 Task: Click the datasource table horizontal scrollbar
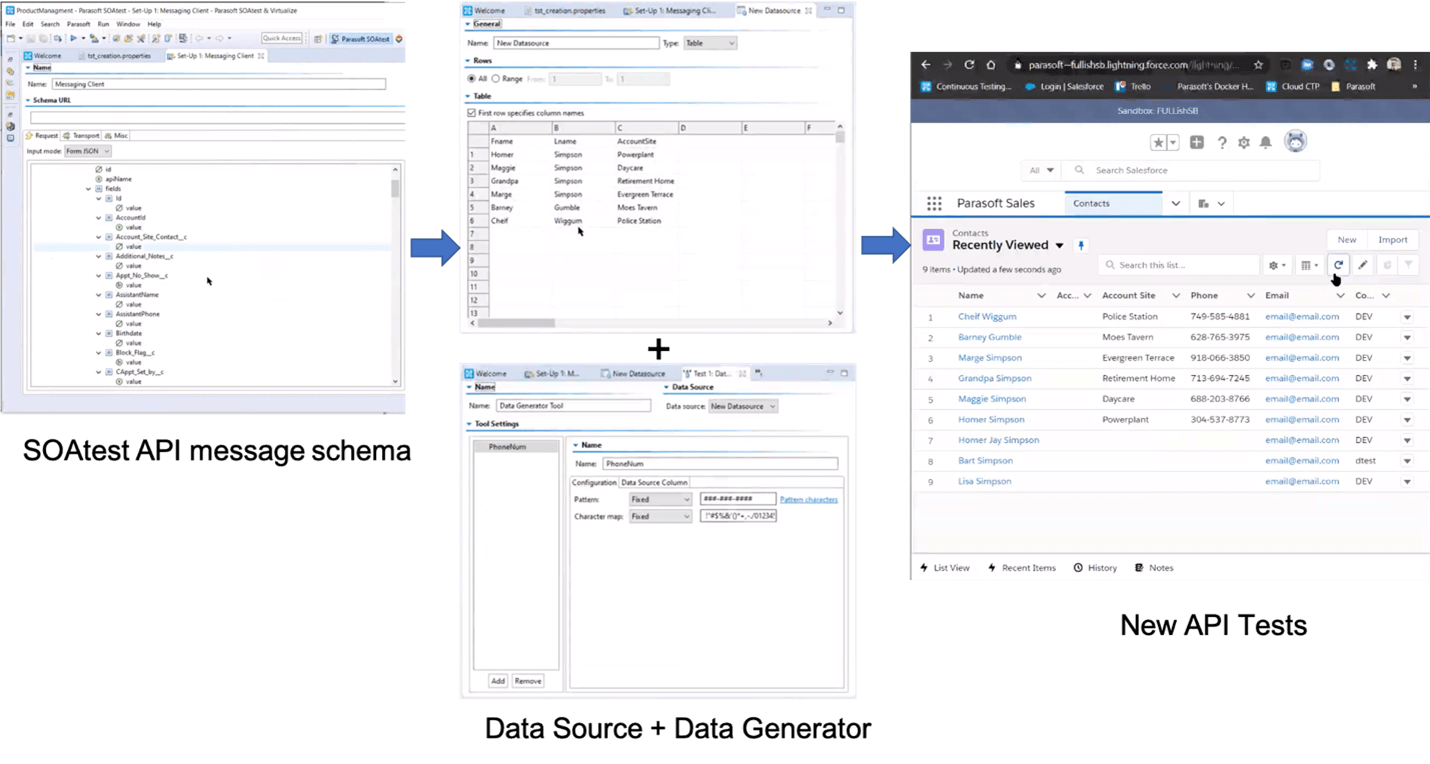[x=516, y=323]
